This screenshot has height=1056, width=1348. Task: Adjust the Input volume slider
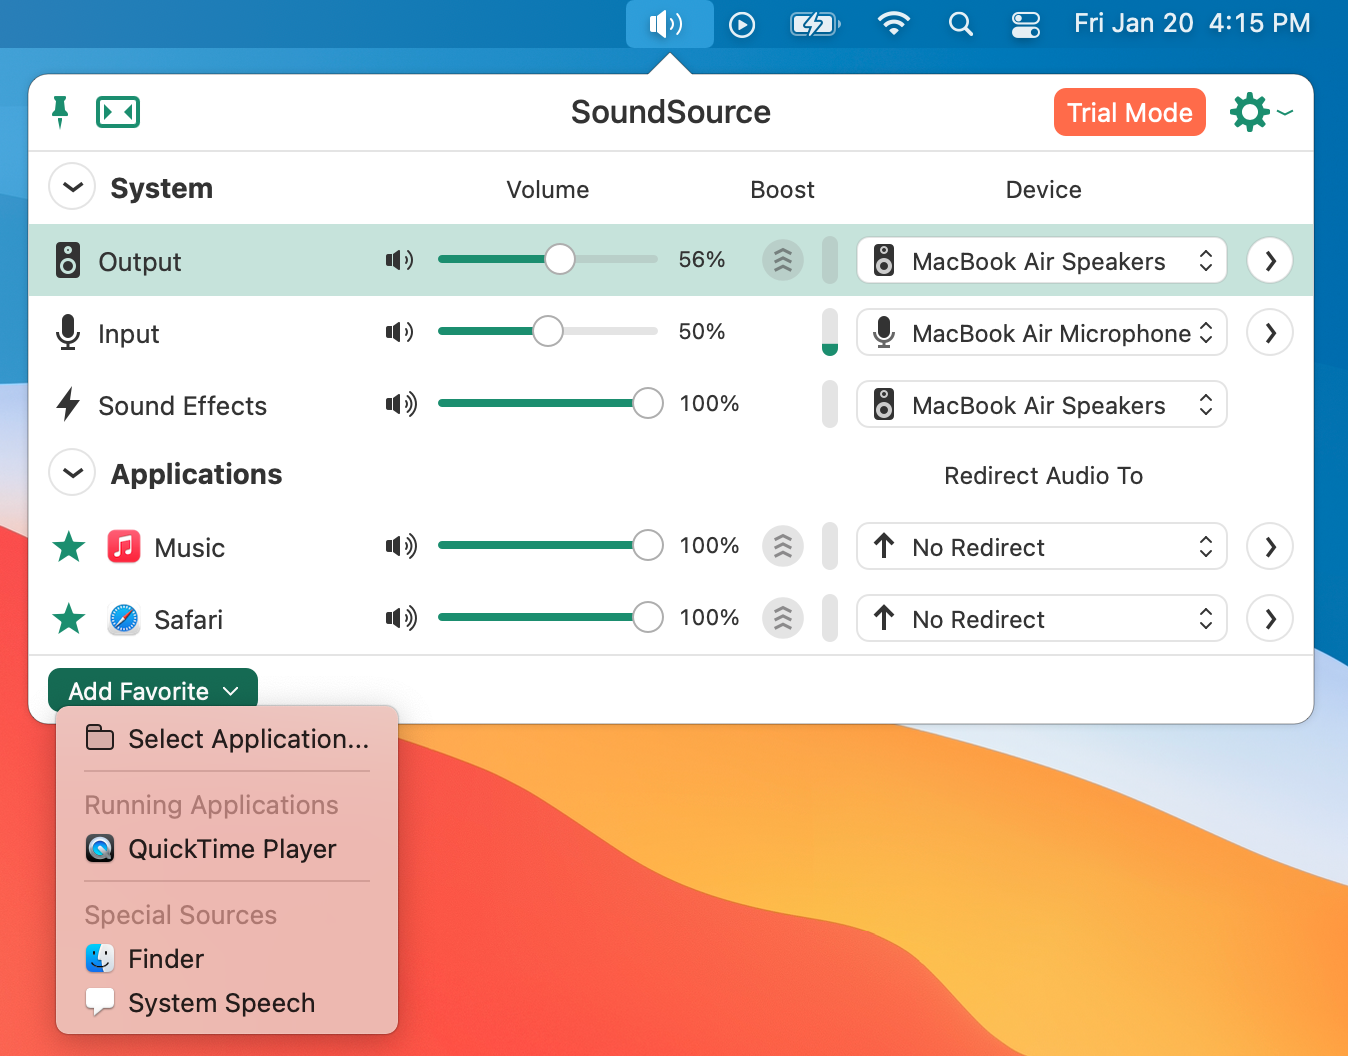point(548,331)
